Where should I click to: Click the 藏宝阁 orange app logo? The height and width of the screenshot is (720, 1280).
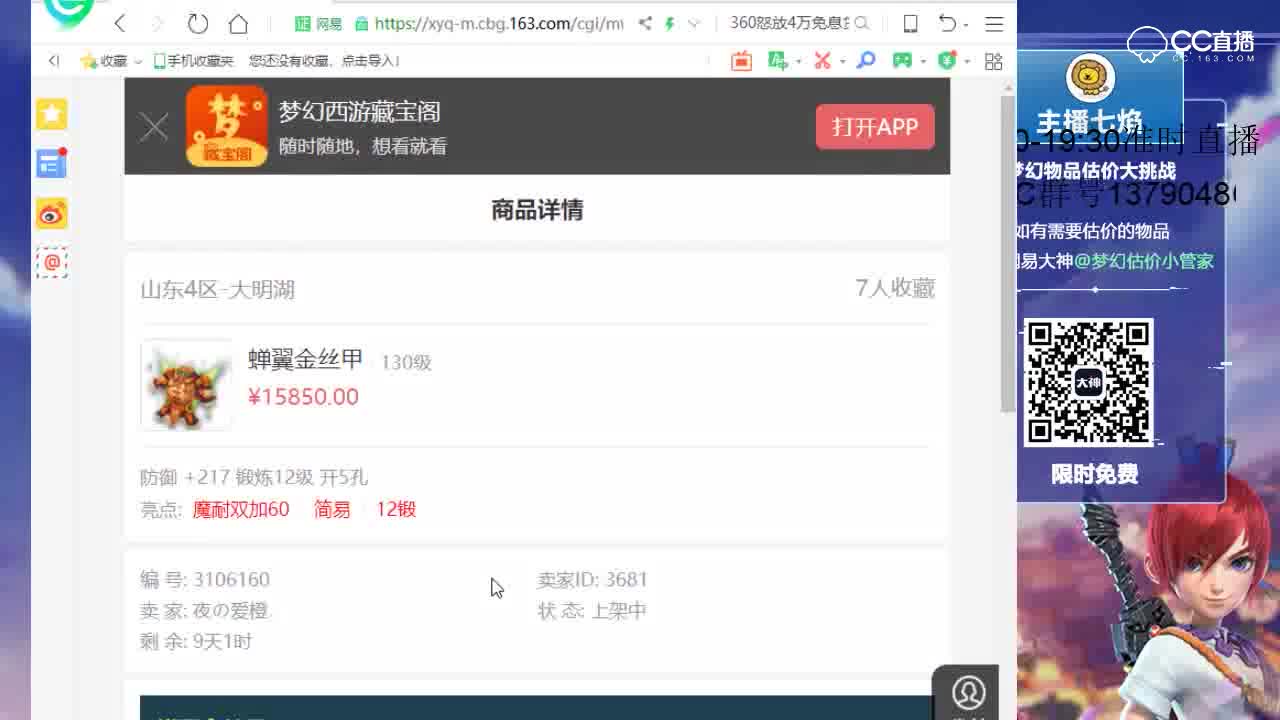[227, 126]
